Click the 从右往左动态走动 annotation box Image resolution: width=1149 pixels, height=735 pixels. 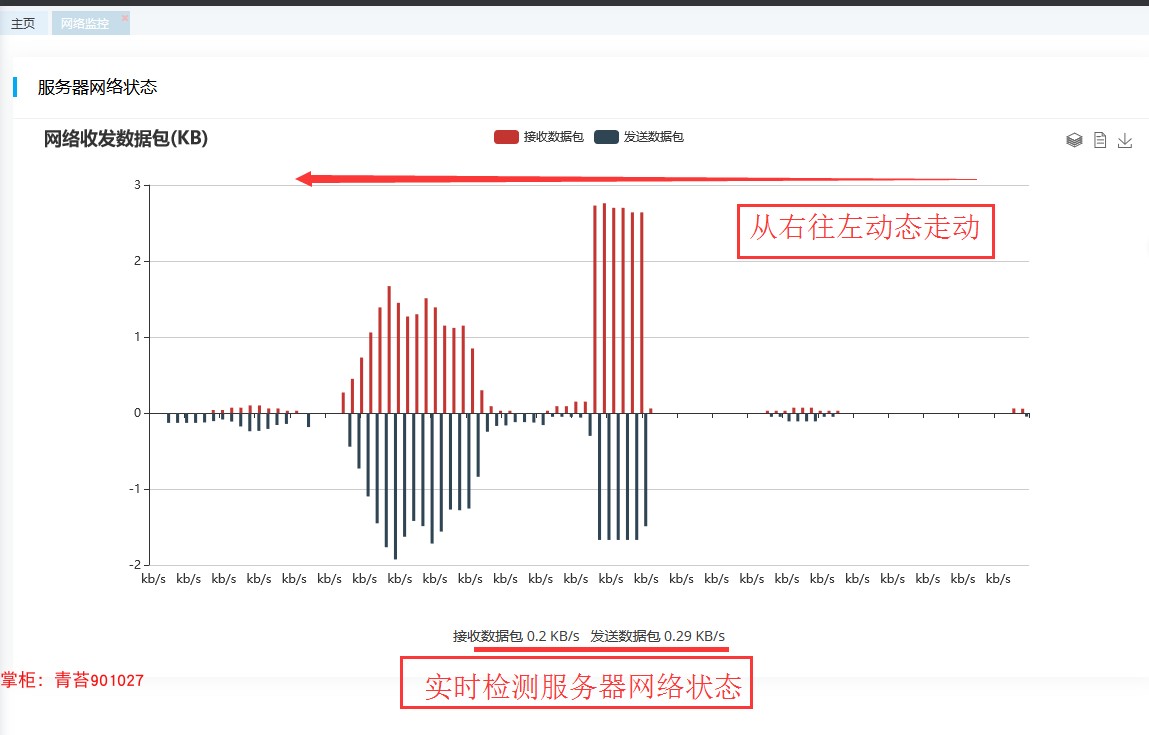(x=865, y=231)
